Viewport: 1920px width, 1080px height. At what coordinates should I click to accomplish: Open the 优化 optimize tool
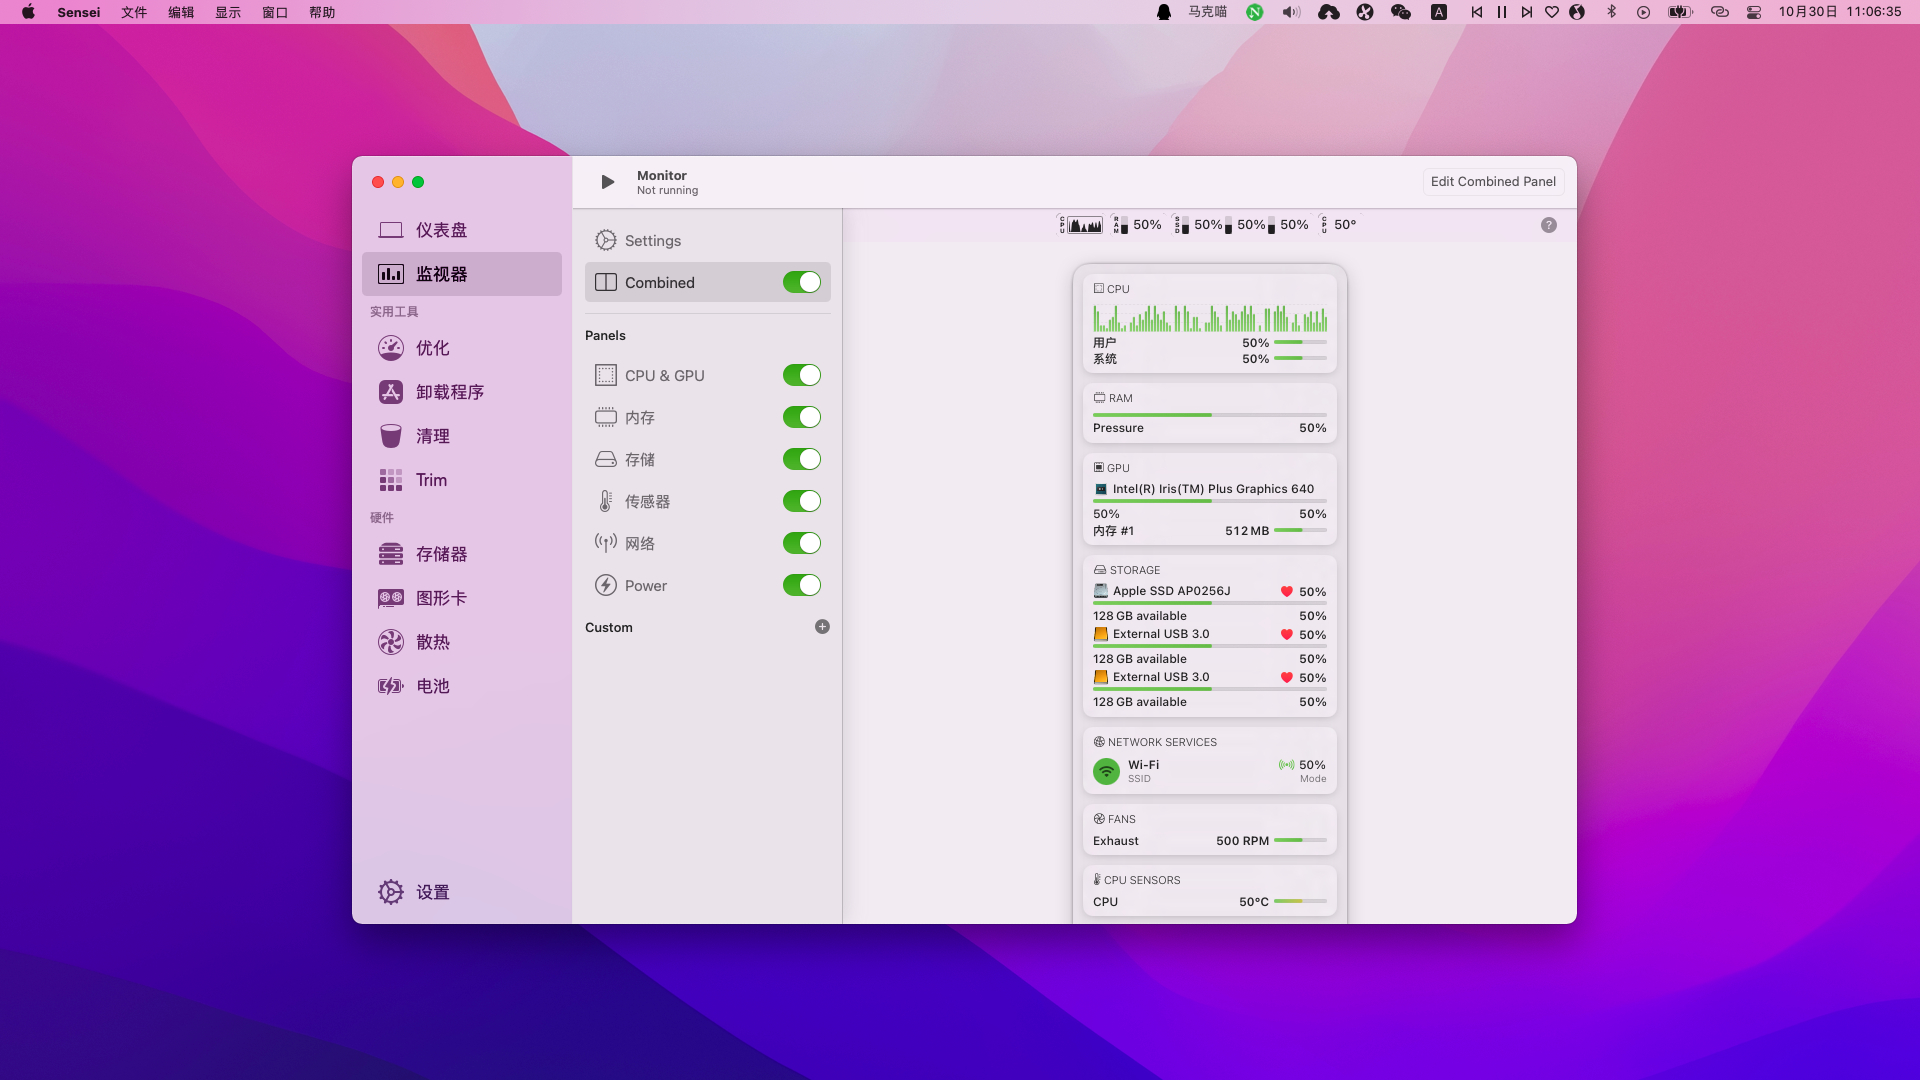pos(432,348)
